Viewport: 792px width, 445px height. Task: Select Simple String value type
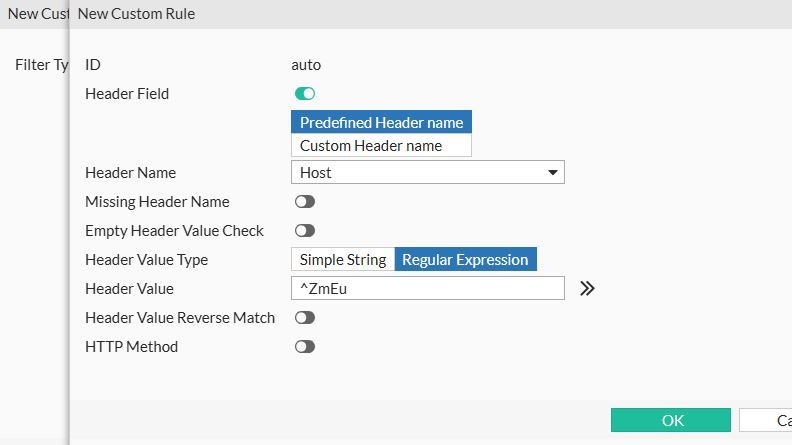(343, 260)
